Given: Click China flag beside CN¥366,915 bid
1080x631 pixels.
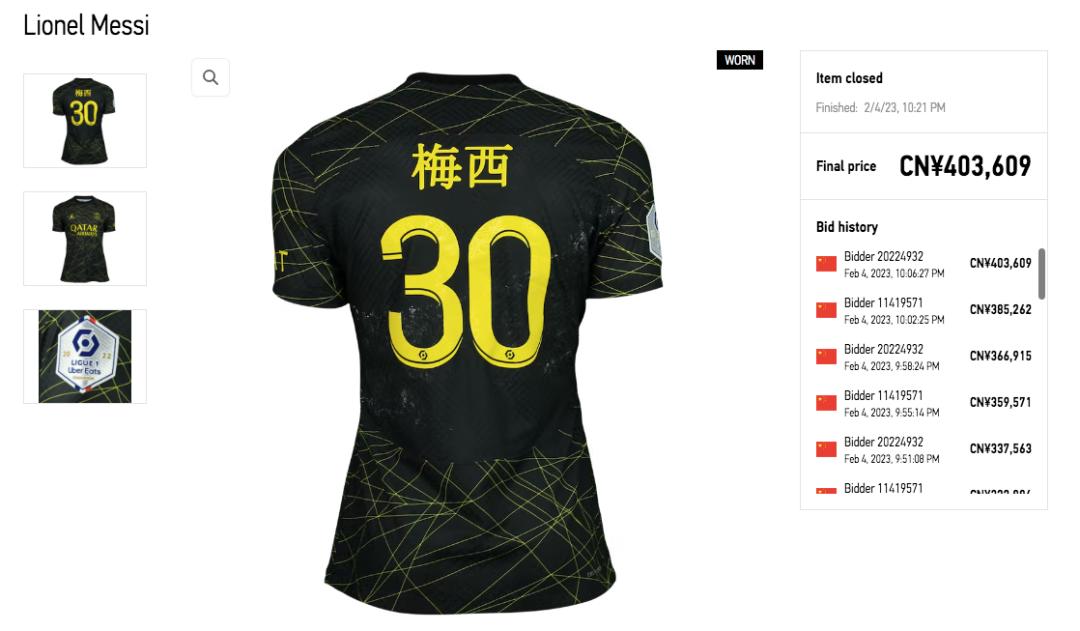Looking at the screenshot, I should pos(826,356).
